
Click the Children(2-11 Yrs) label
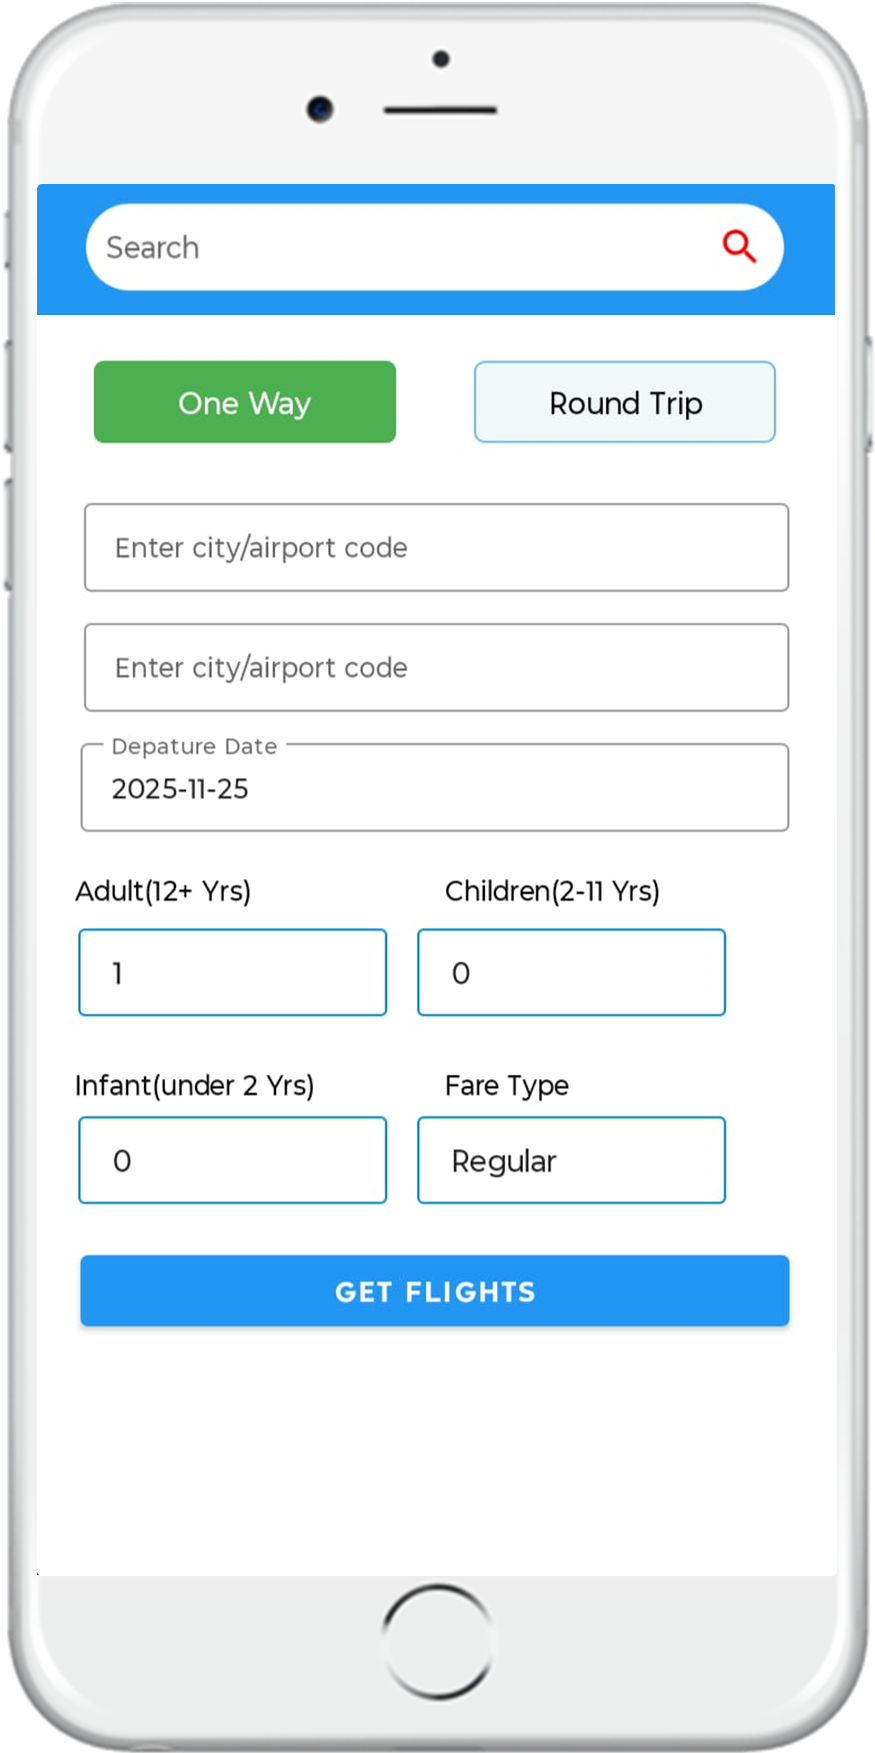[552, 891]
